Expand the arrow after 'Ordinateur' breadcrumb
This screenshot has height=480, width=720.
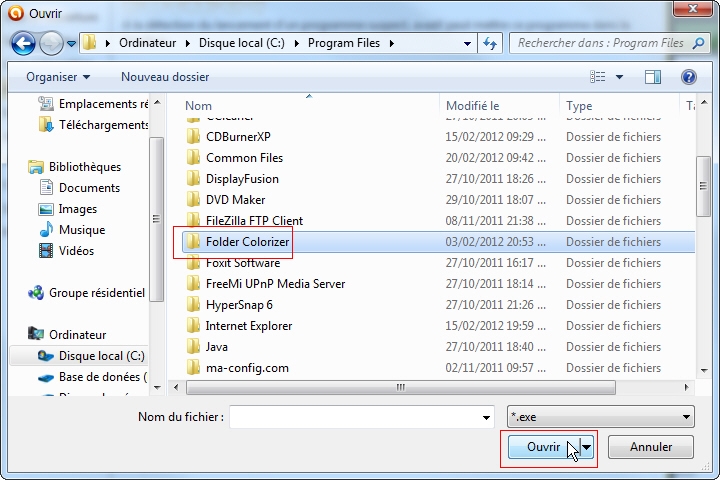click(188, 44)
